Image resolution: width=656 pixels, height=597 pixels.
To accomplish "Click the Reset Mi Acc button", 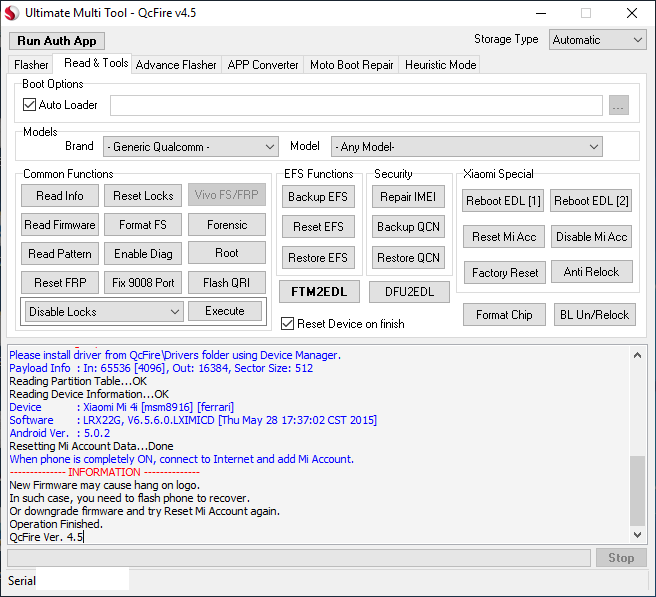I will [504, 237].
